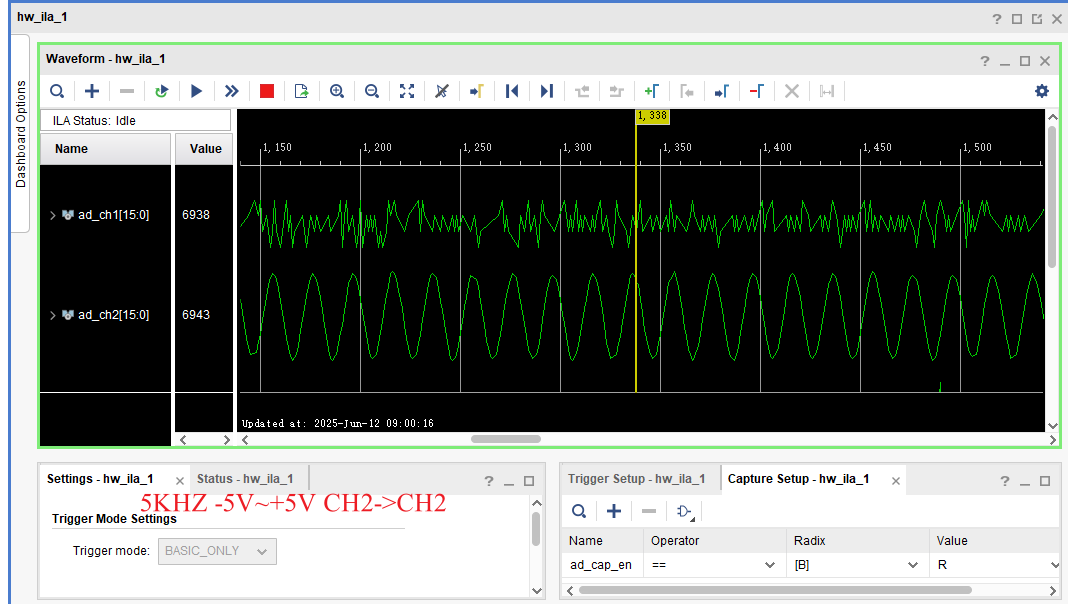The height and width of the screenshot is (604, 1068).
Task: Open help for the Waveform panel
Action: pyautogui.click(x=984, y=61)
